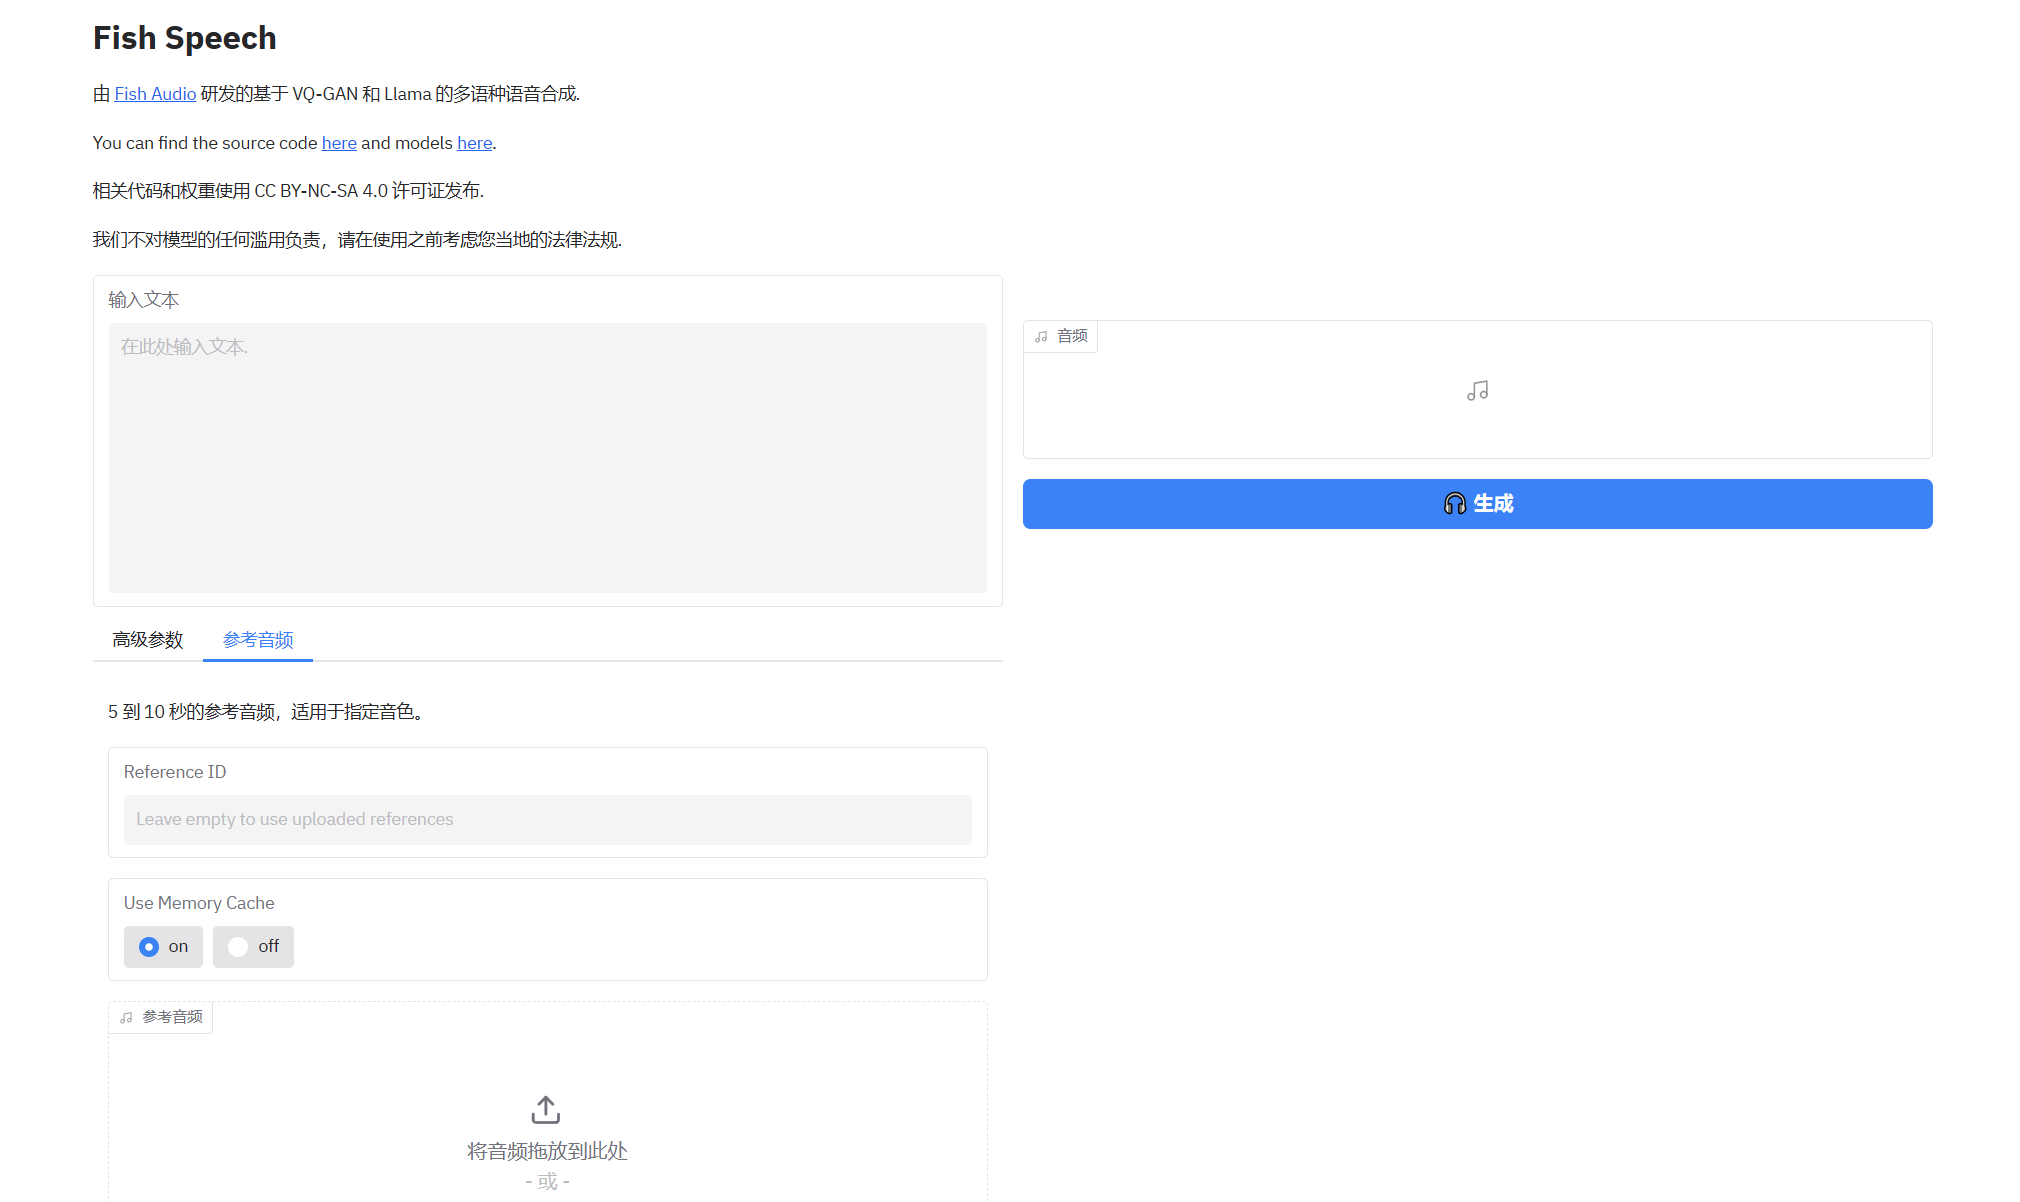The image size is (2020, 1202).
Task: Click the headphone icon on generate button
Action: (x=1454, y=504)
